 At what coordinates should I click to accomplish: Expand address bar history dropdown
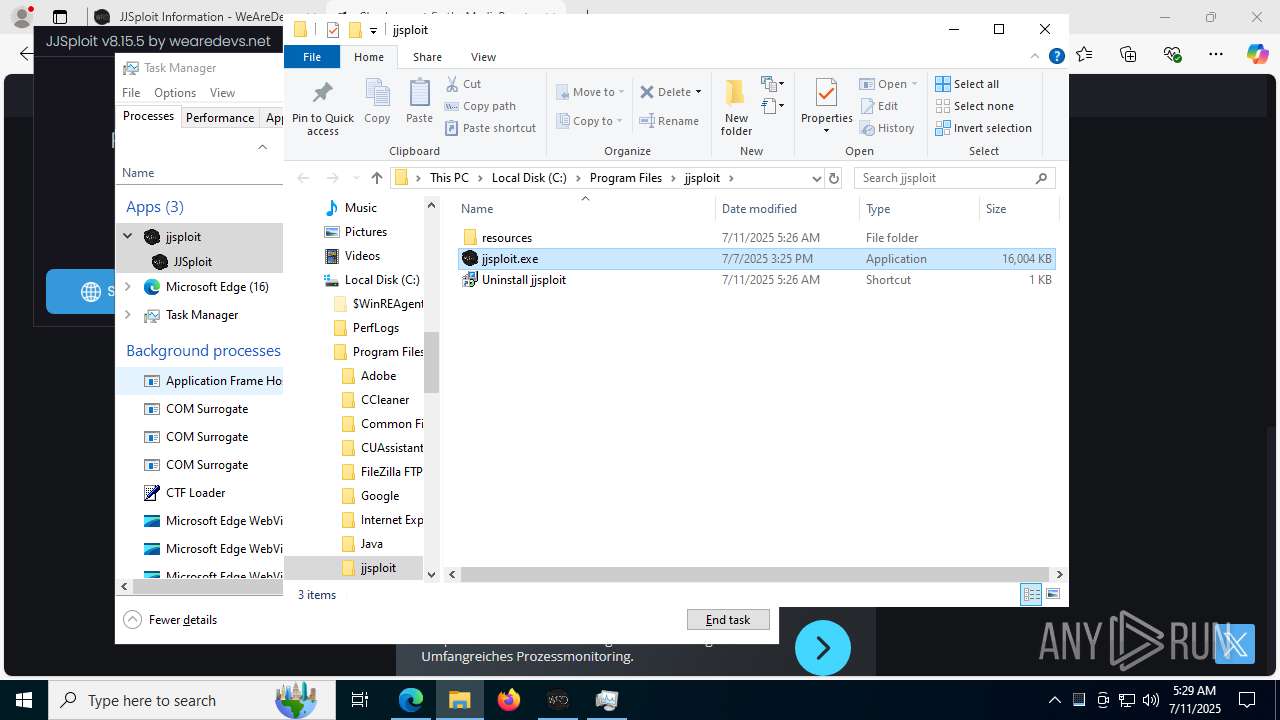click(816, 178)
